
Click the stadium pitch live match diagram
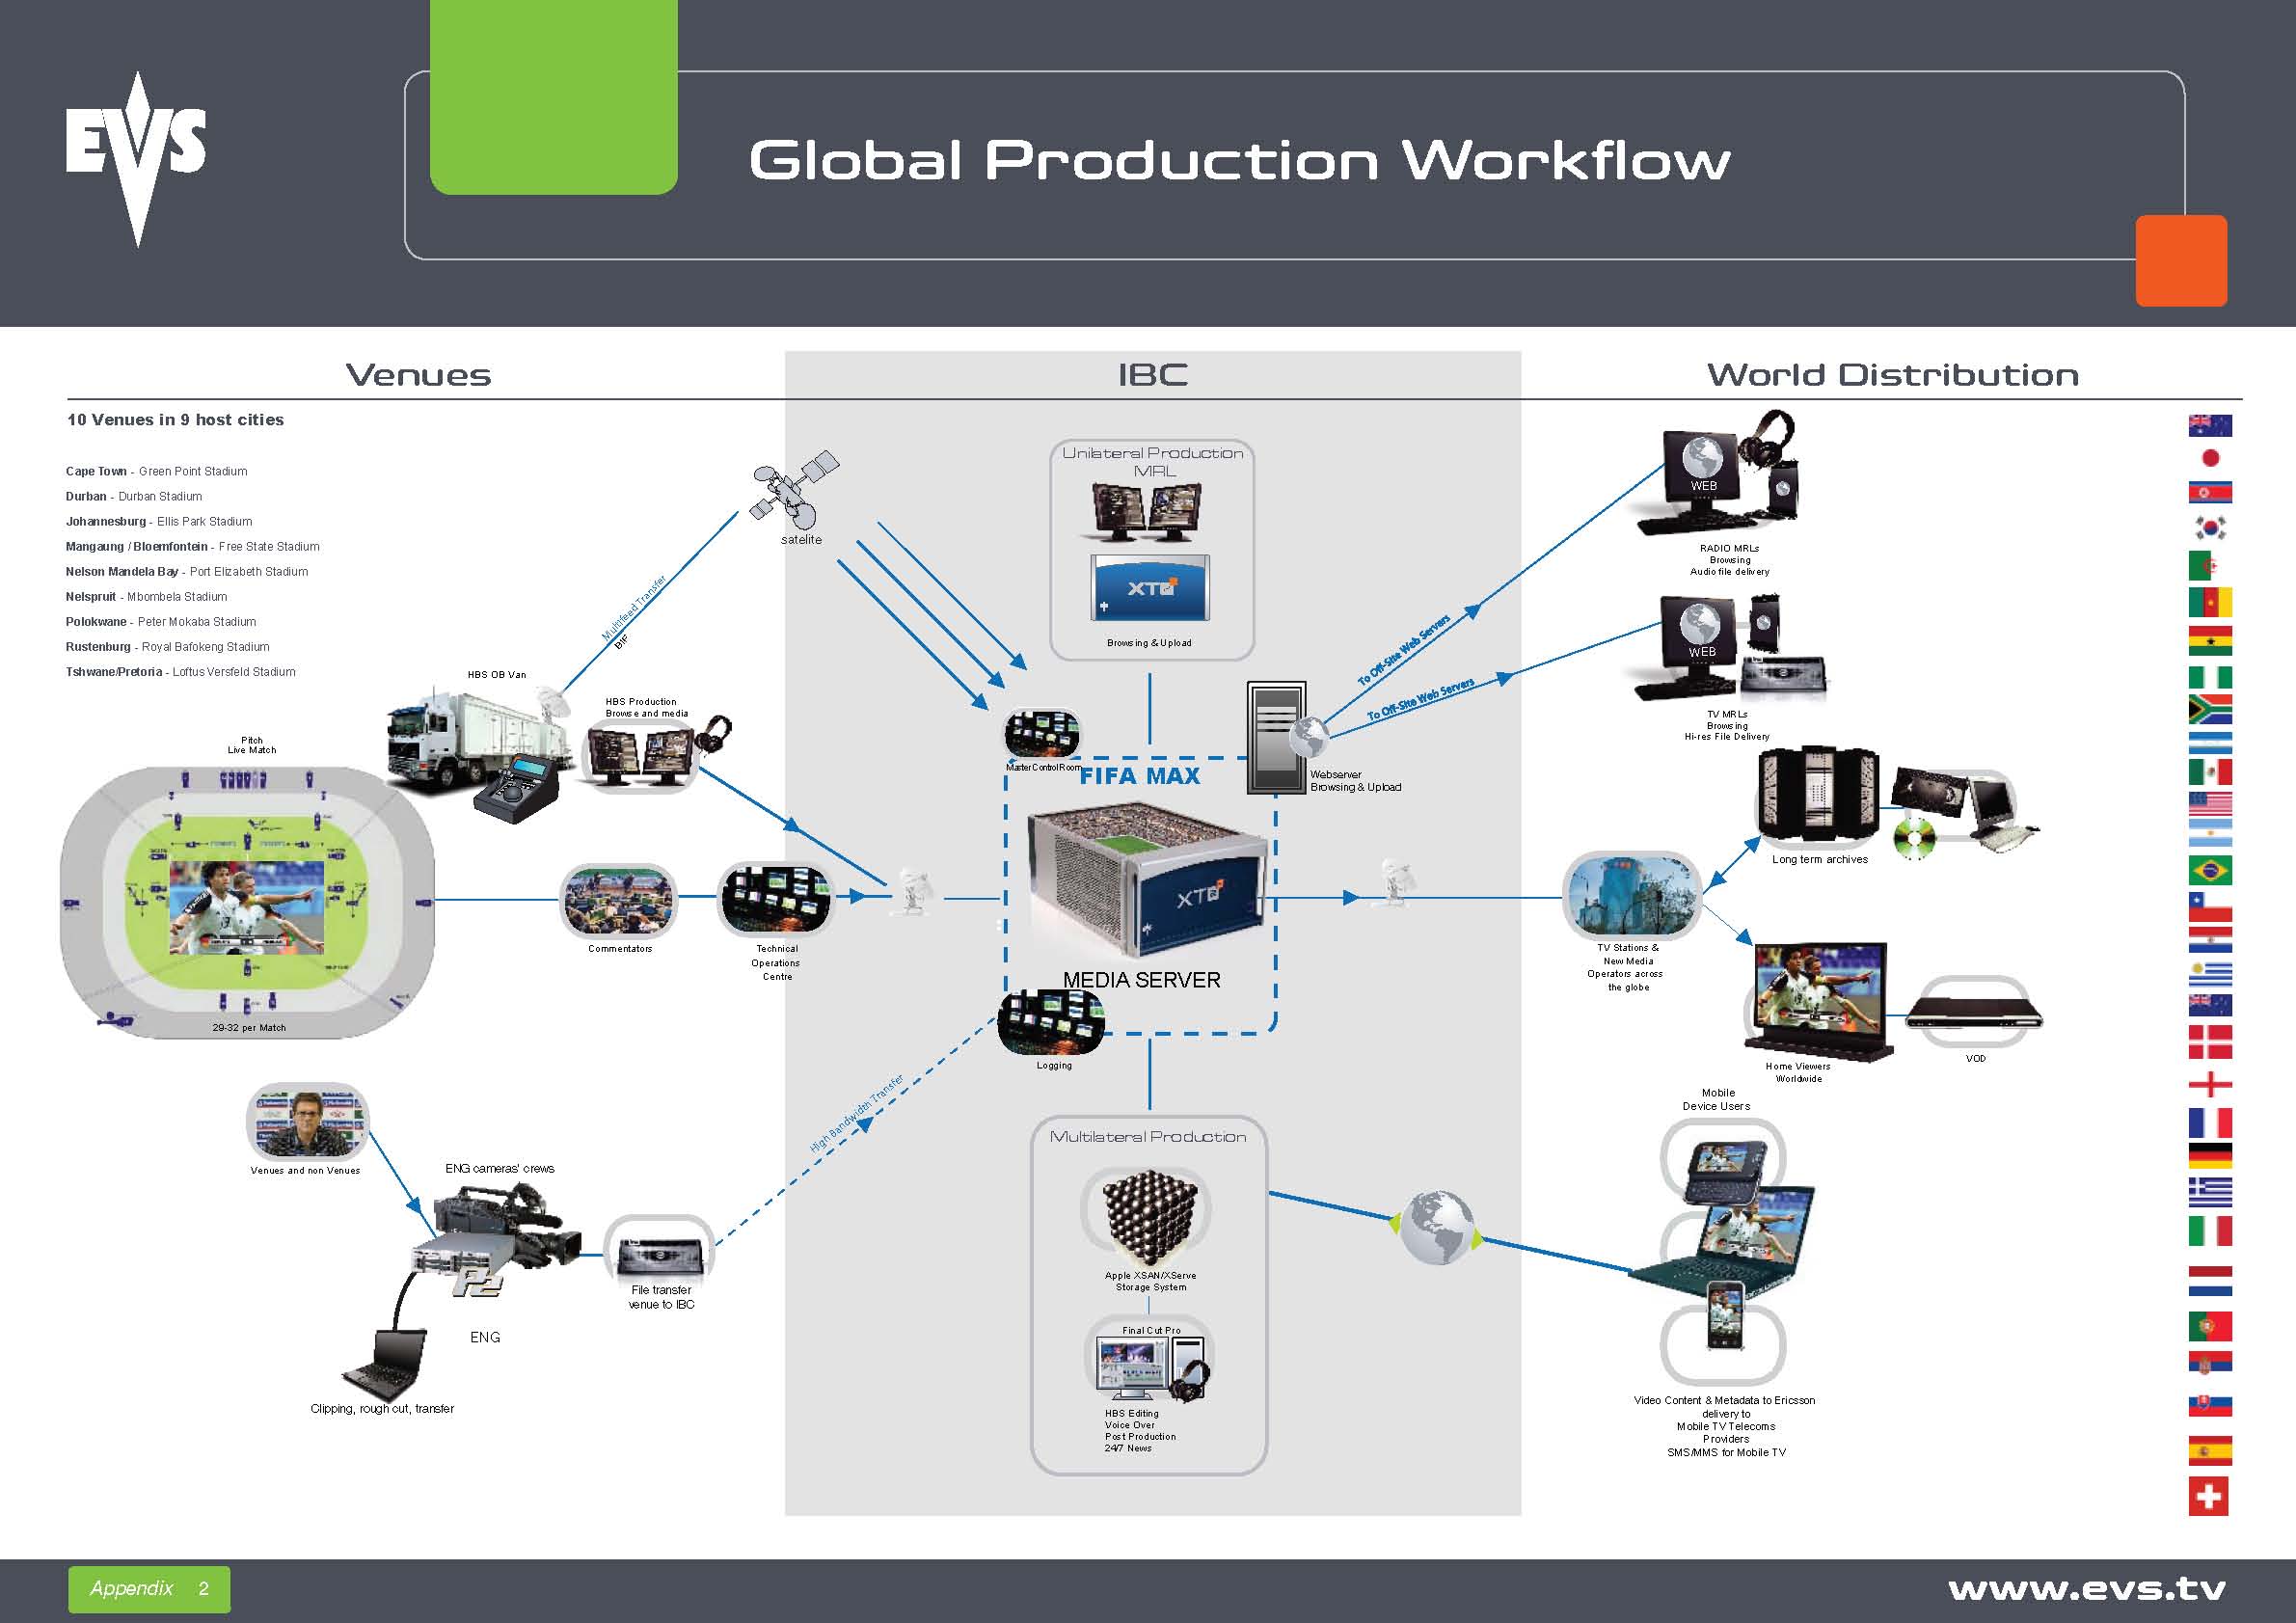pos(247,905)
